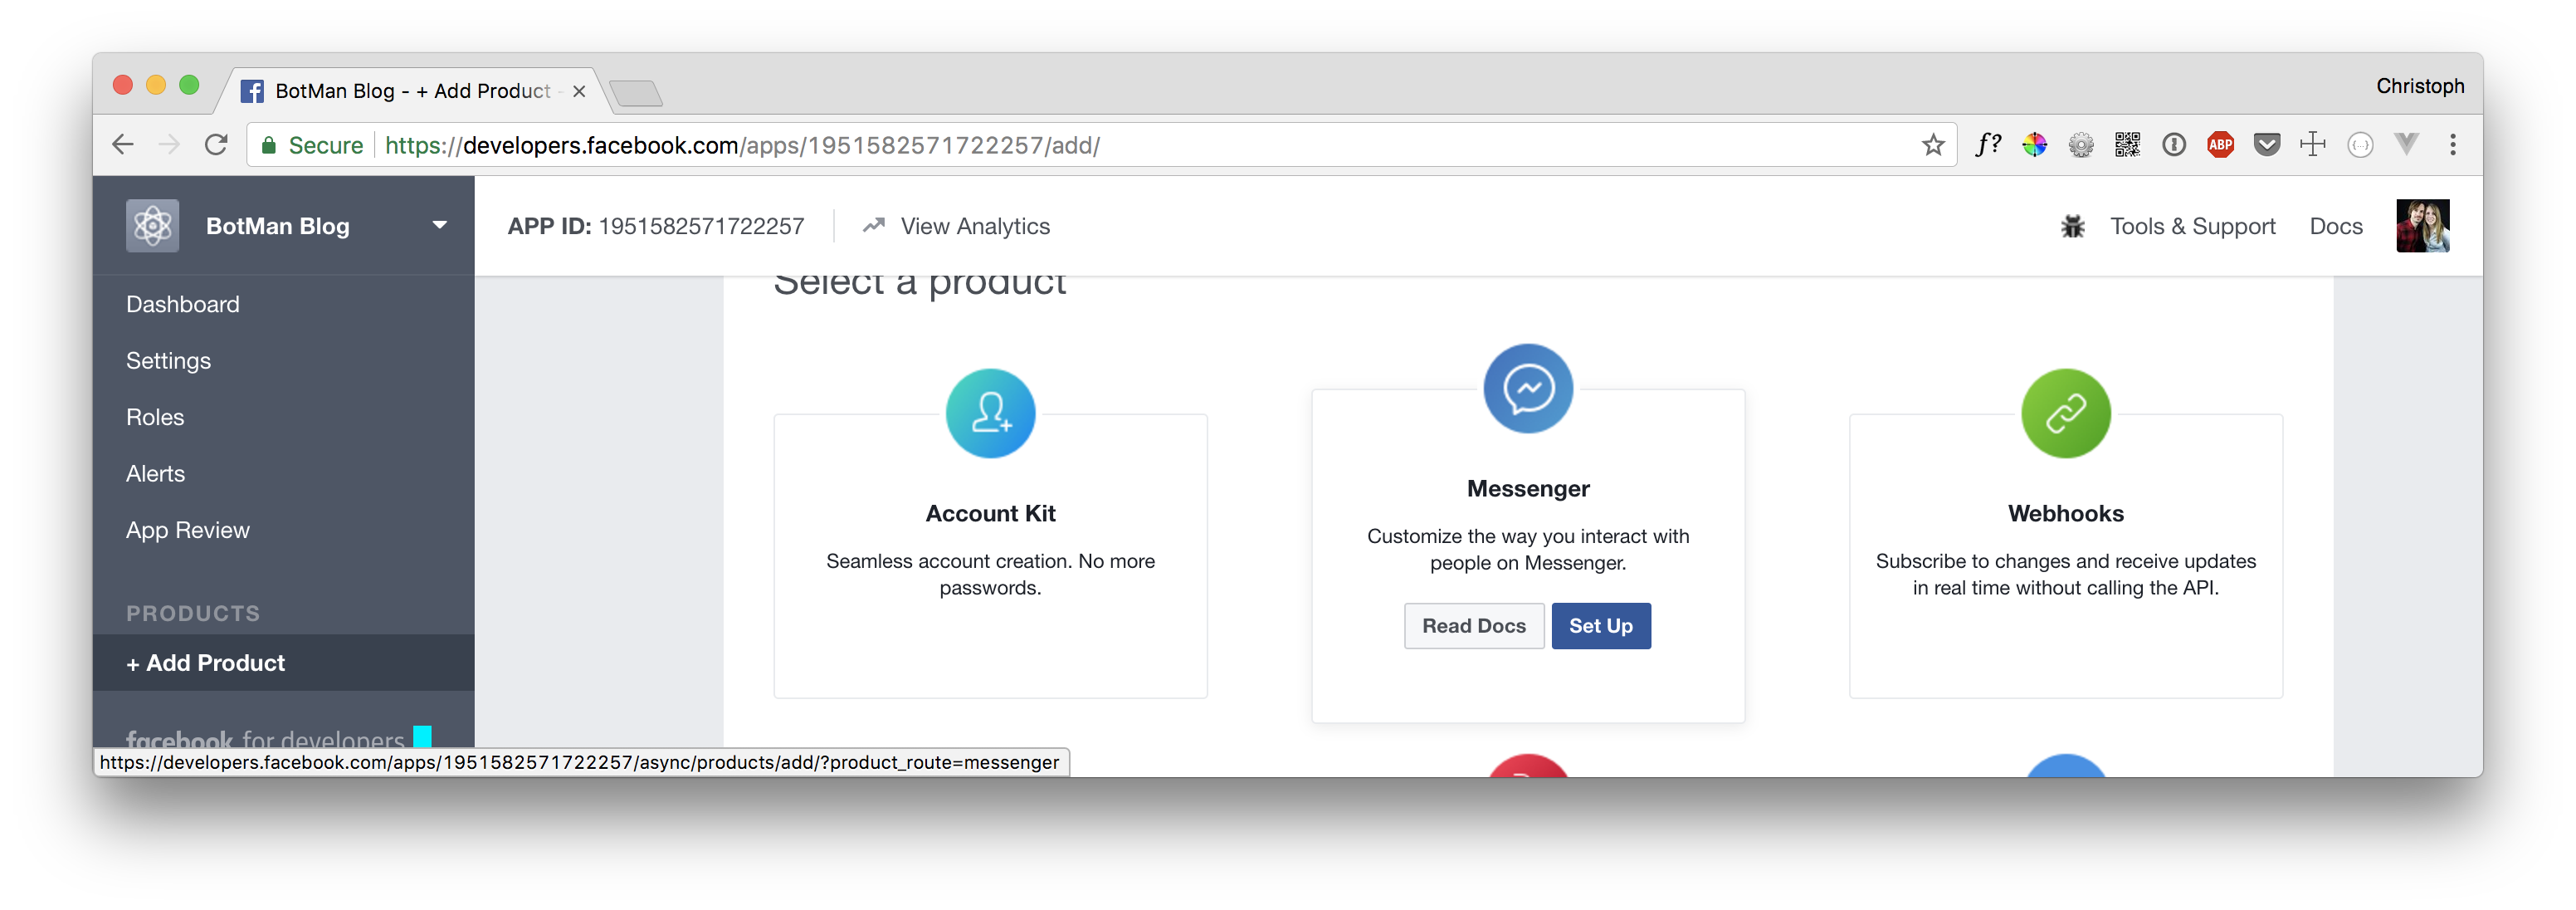
Task: Click the Roles sidebar navigation item
Action: pyautogui.click(x=154, y=417)
